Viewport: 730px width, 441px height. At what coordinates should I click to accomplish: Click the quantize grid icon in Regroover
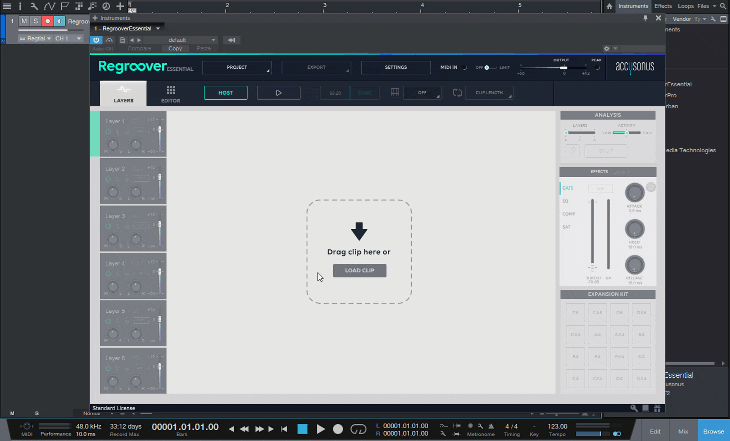click(395, 92)
